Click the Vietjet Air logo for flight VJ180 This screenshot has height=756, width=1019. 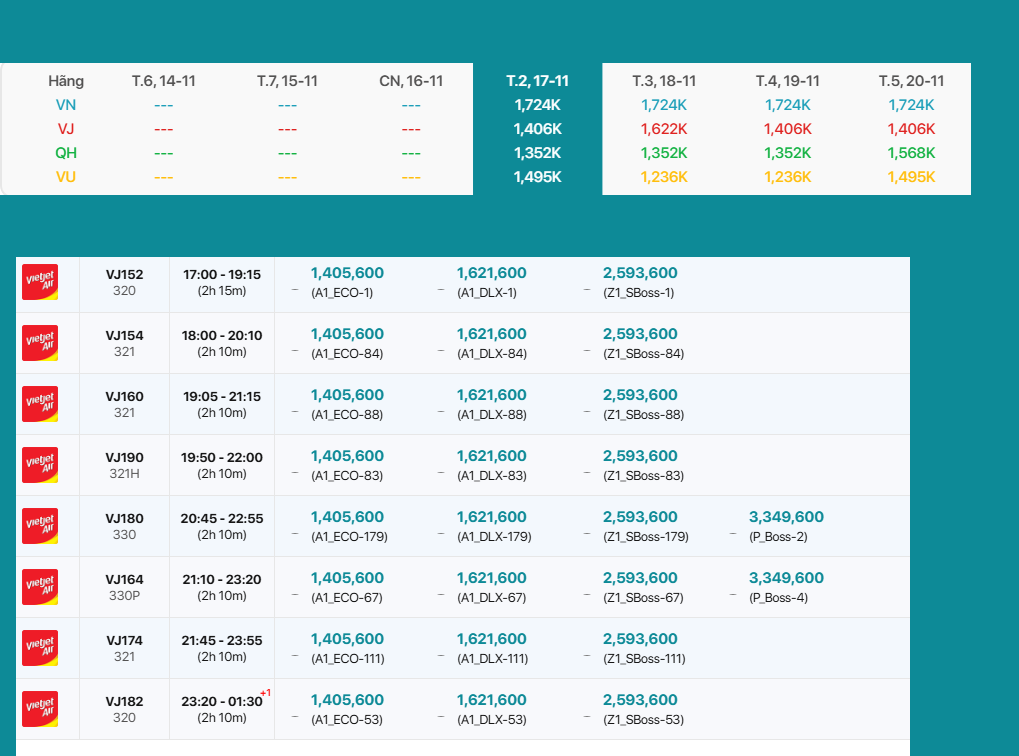40,526
